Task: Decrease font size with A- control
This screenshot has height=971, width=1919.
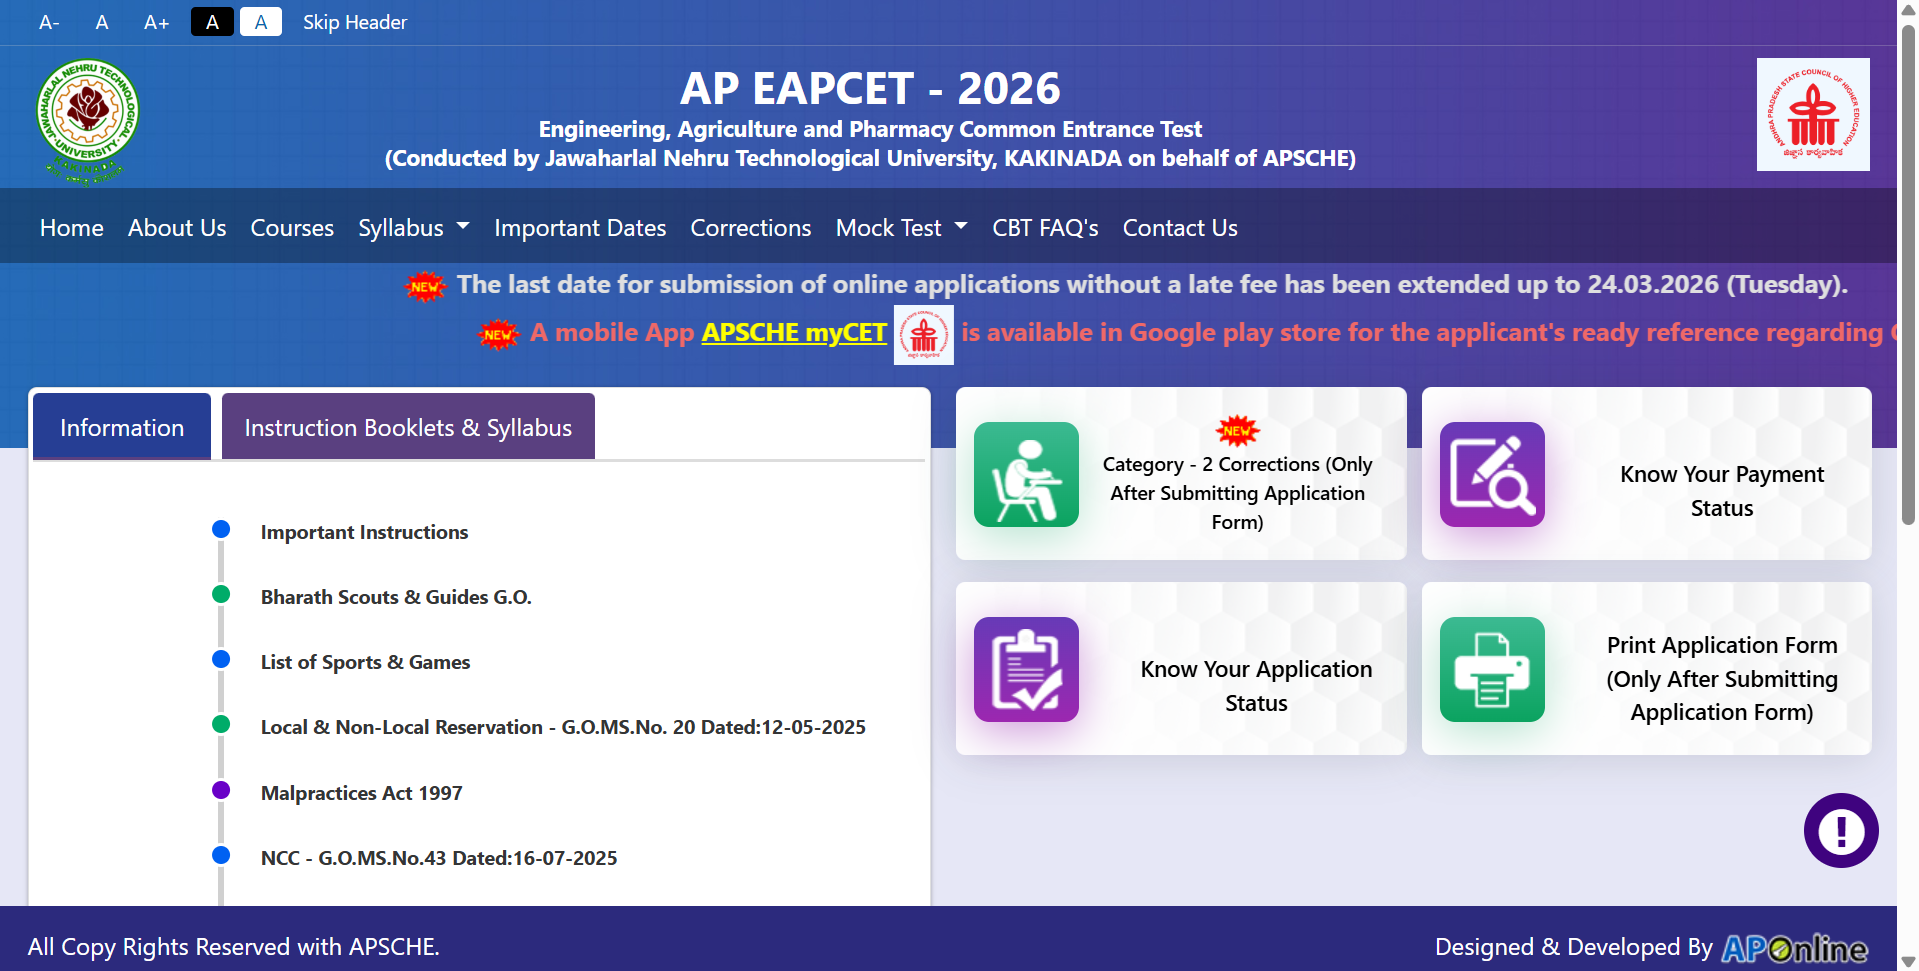Action: (49, 22)
